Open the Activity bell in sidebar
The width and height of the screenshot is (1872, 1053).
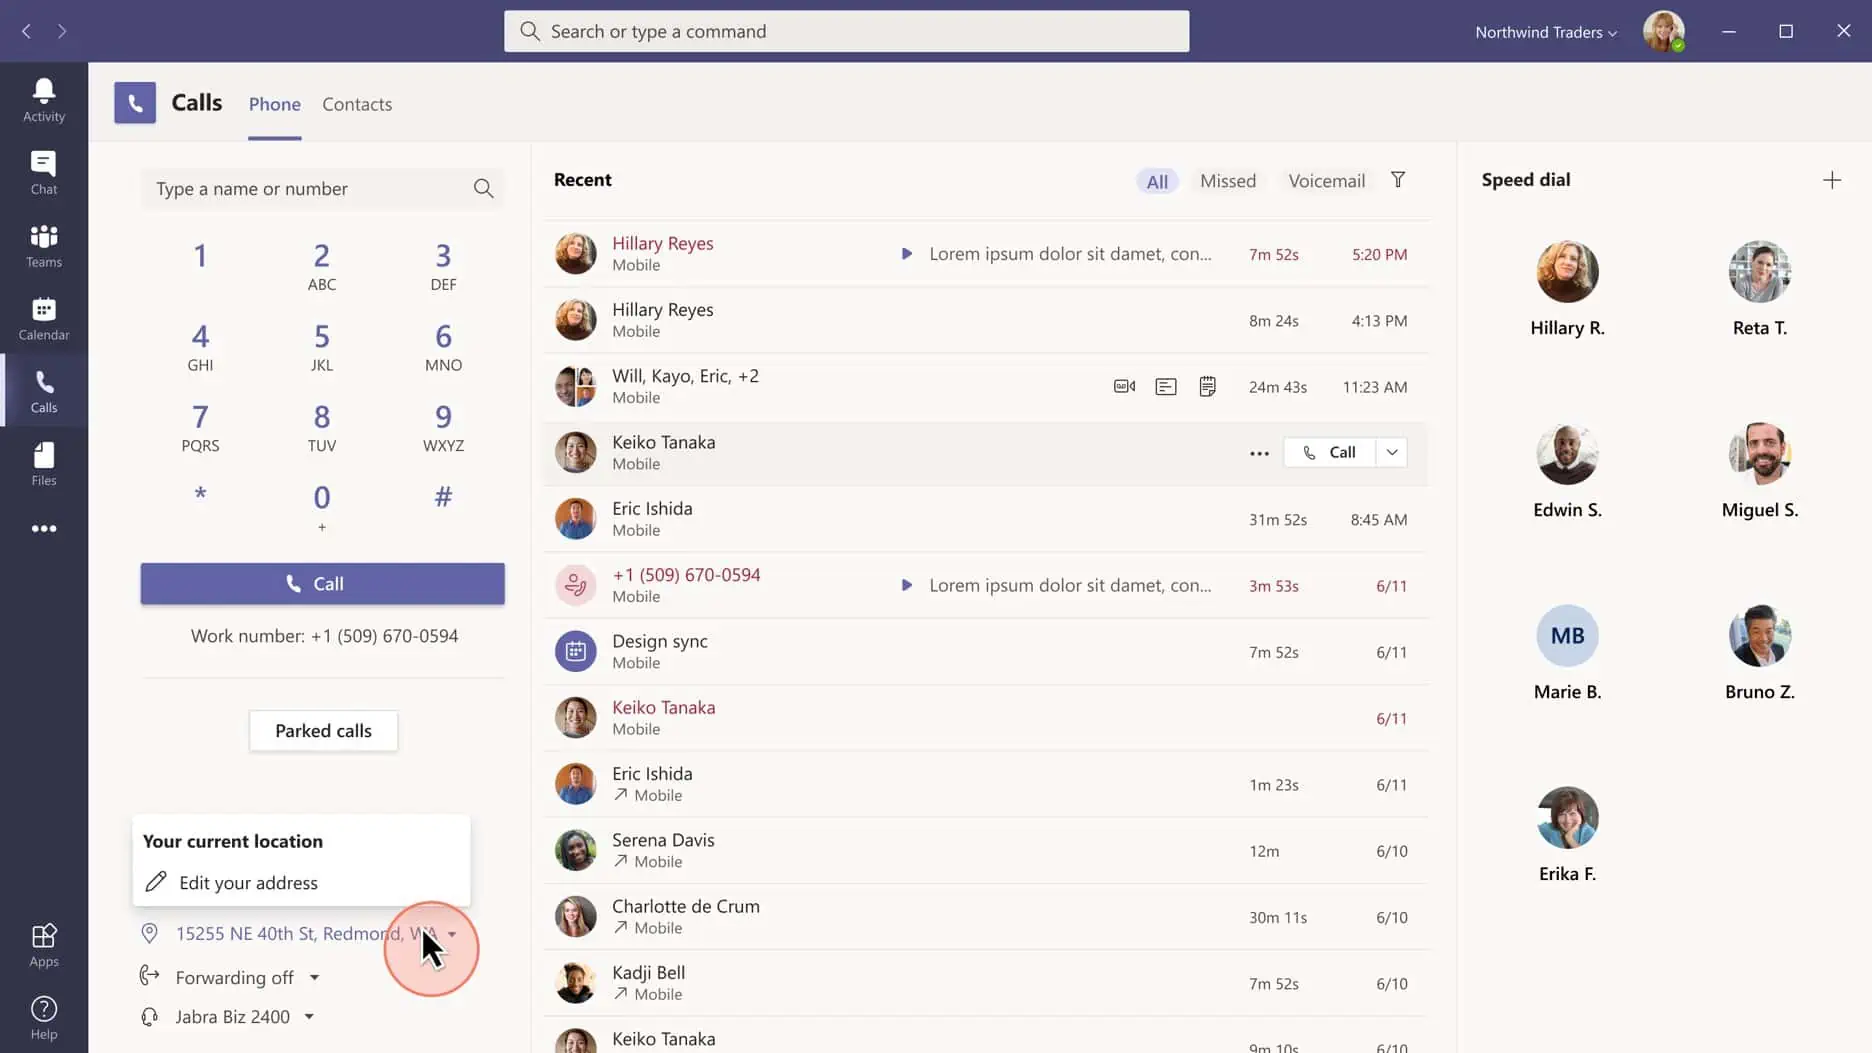[x=44, y=100]
